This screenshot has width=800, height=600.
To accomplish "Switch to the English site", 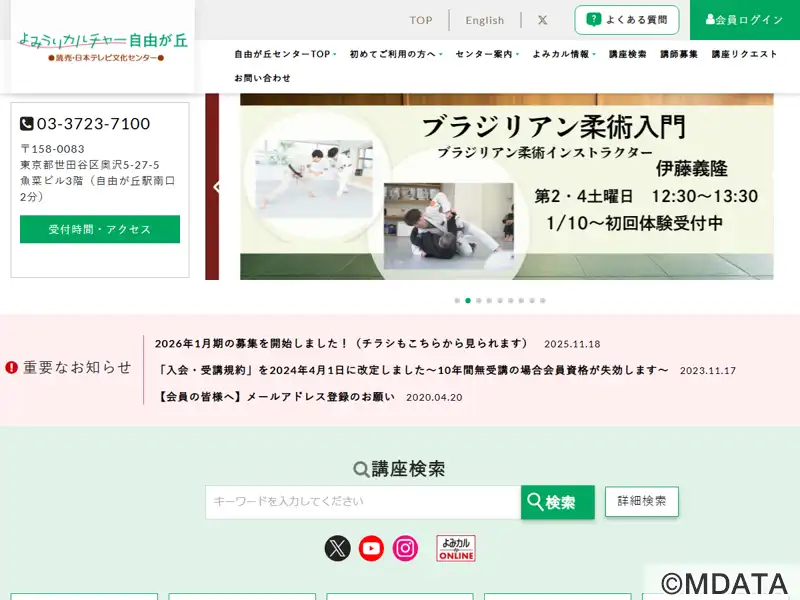I will click(485, 20).
